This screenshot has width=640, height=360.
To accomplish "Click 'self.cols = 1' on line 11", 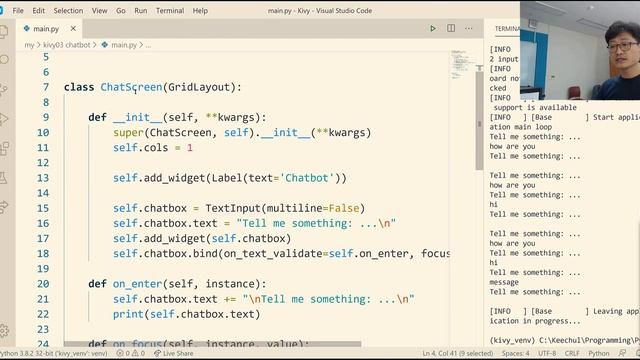I will (153, 148).
